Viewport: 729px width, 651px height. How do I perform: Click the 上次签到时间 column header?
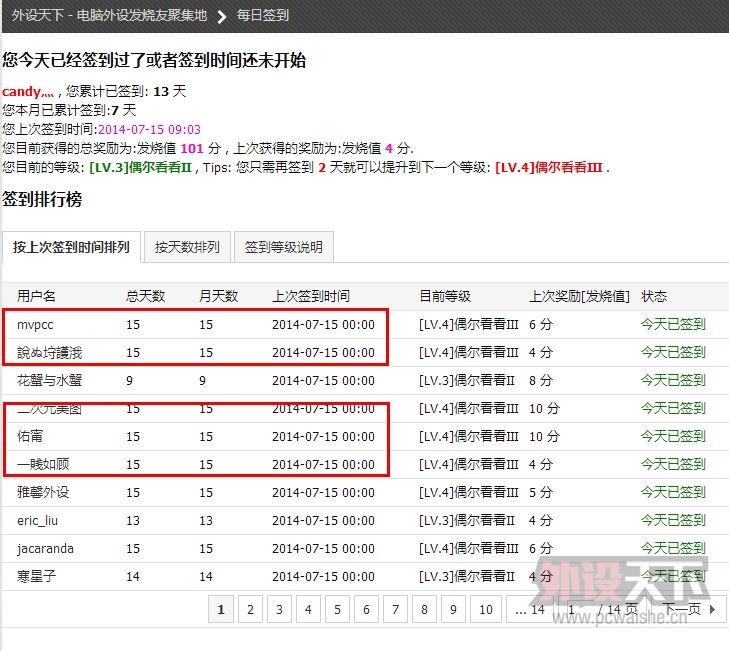click(x=311, y=296)
